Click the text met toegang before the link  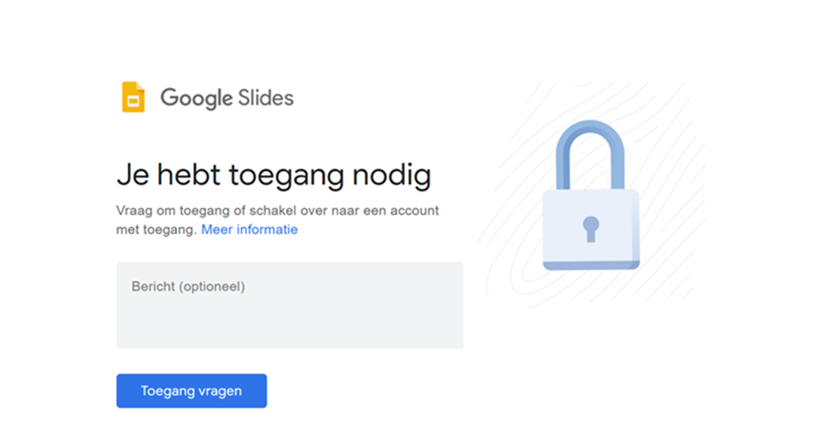(x=155, y=230)
